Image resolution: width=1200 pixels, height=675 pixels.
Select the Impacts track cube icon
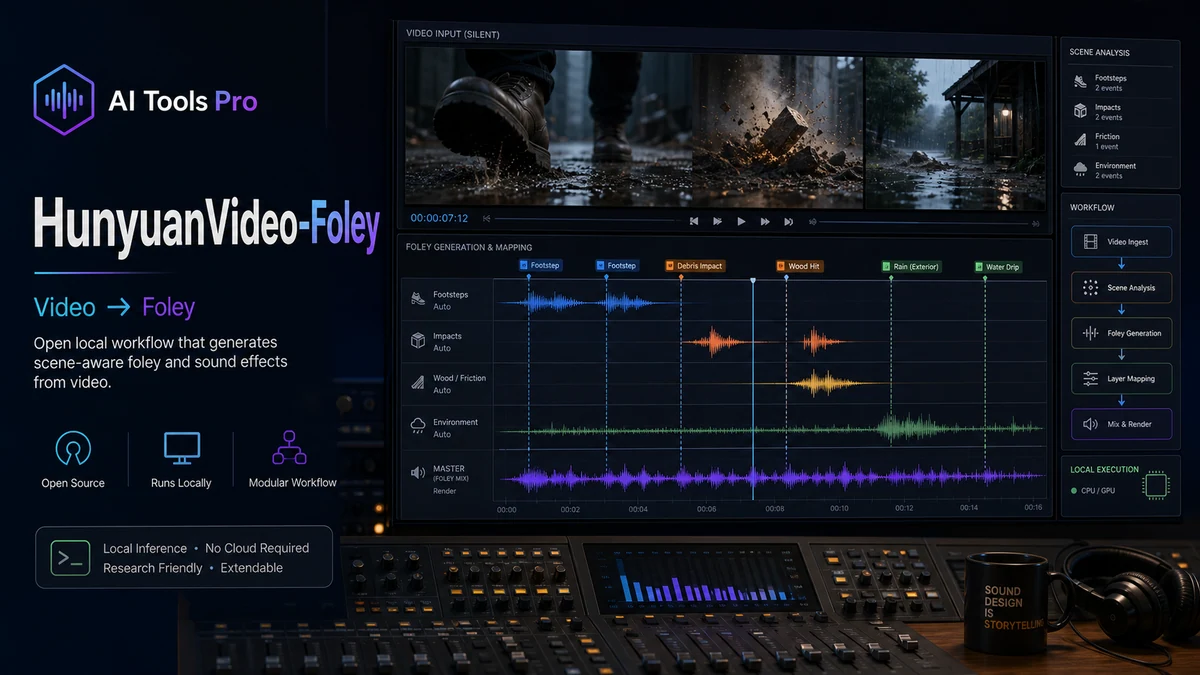pyautogui.click(x=417, y=341)
